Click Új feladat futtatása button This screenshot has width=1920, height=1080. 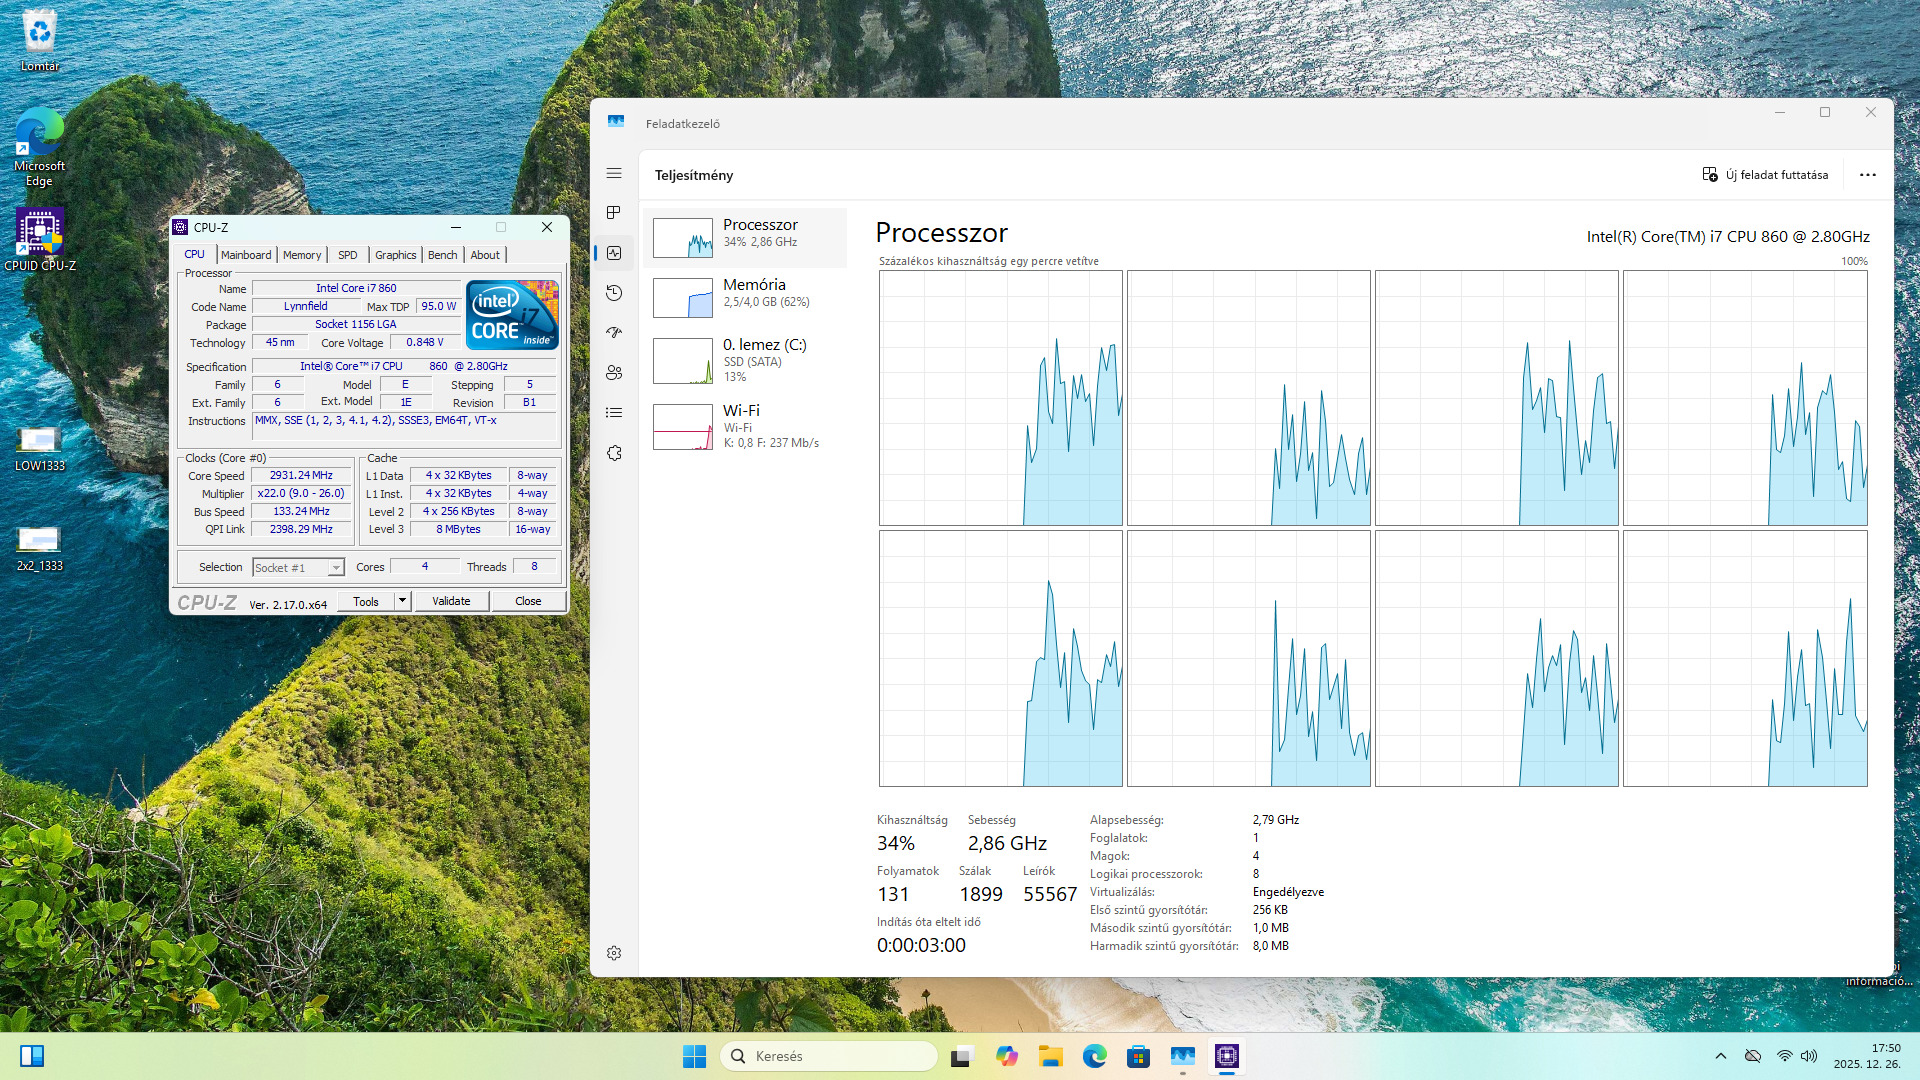tap(1766, 175)
